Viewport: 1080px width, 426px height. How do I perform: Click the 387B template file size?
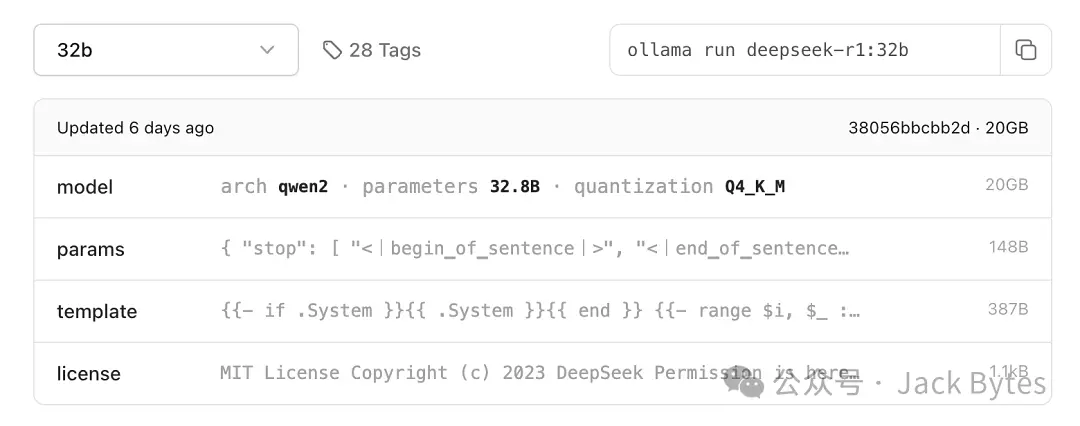1007,309
